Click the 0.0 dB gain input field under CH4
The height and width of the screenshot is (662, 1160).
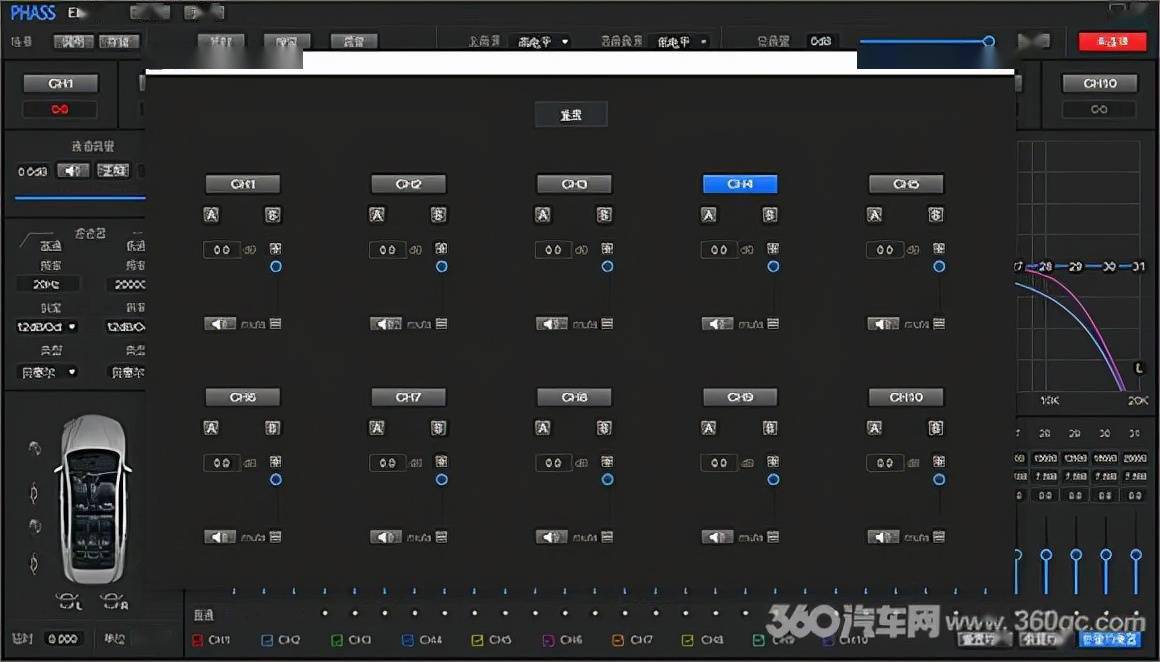(x=719, y=249)
